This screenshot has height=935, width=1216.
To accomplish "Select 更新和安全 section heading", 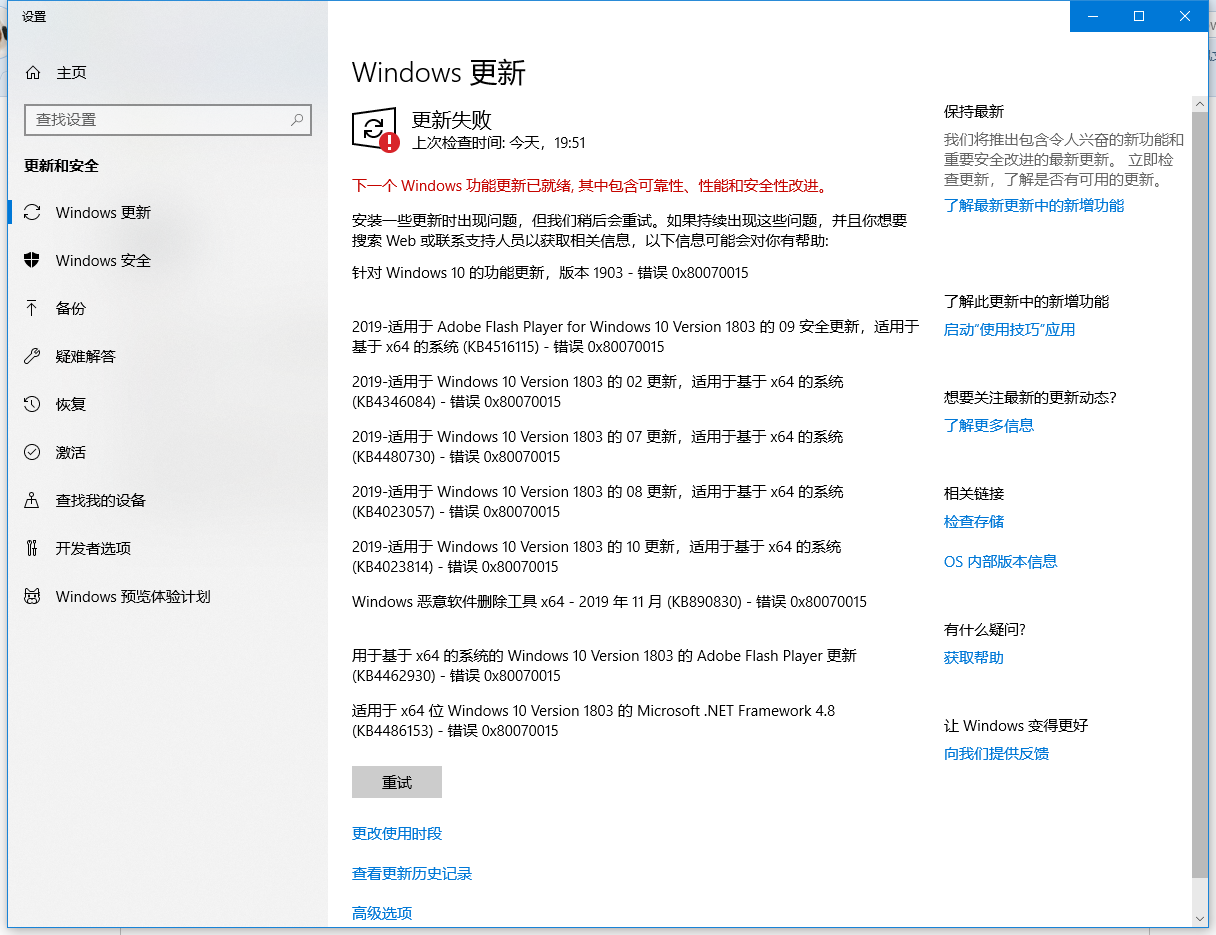I will pos(62,166).
